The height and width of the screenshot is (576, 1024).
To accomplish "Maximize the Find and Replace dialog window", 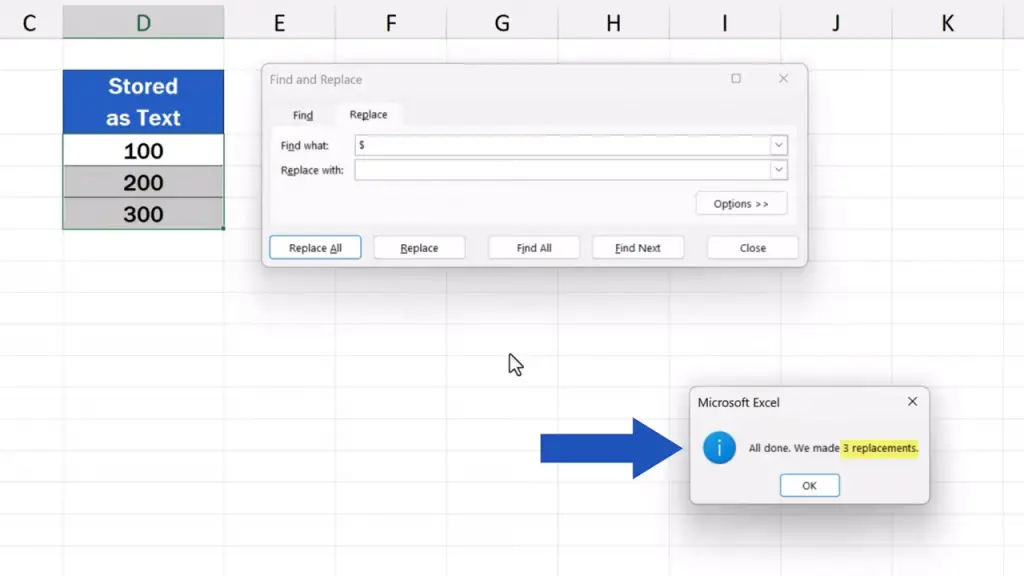I will click(x=736, y=79).
